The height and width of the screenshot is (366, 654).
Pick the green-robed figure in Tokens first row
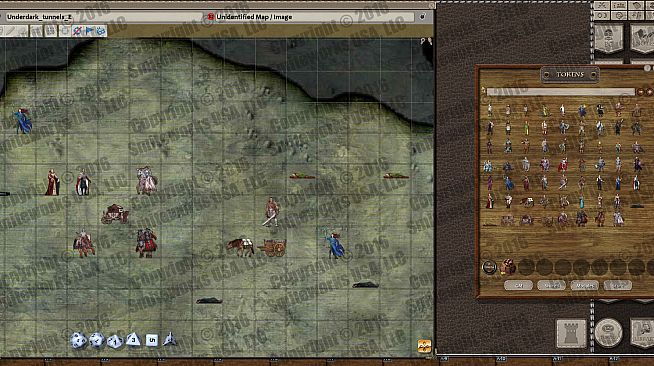tap(544, 110)
